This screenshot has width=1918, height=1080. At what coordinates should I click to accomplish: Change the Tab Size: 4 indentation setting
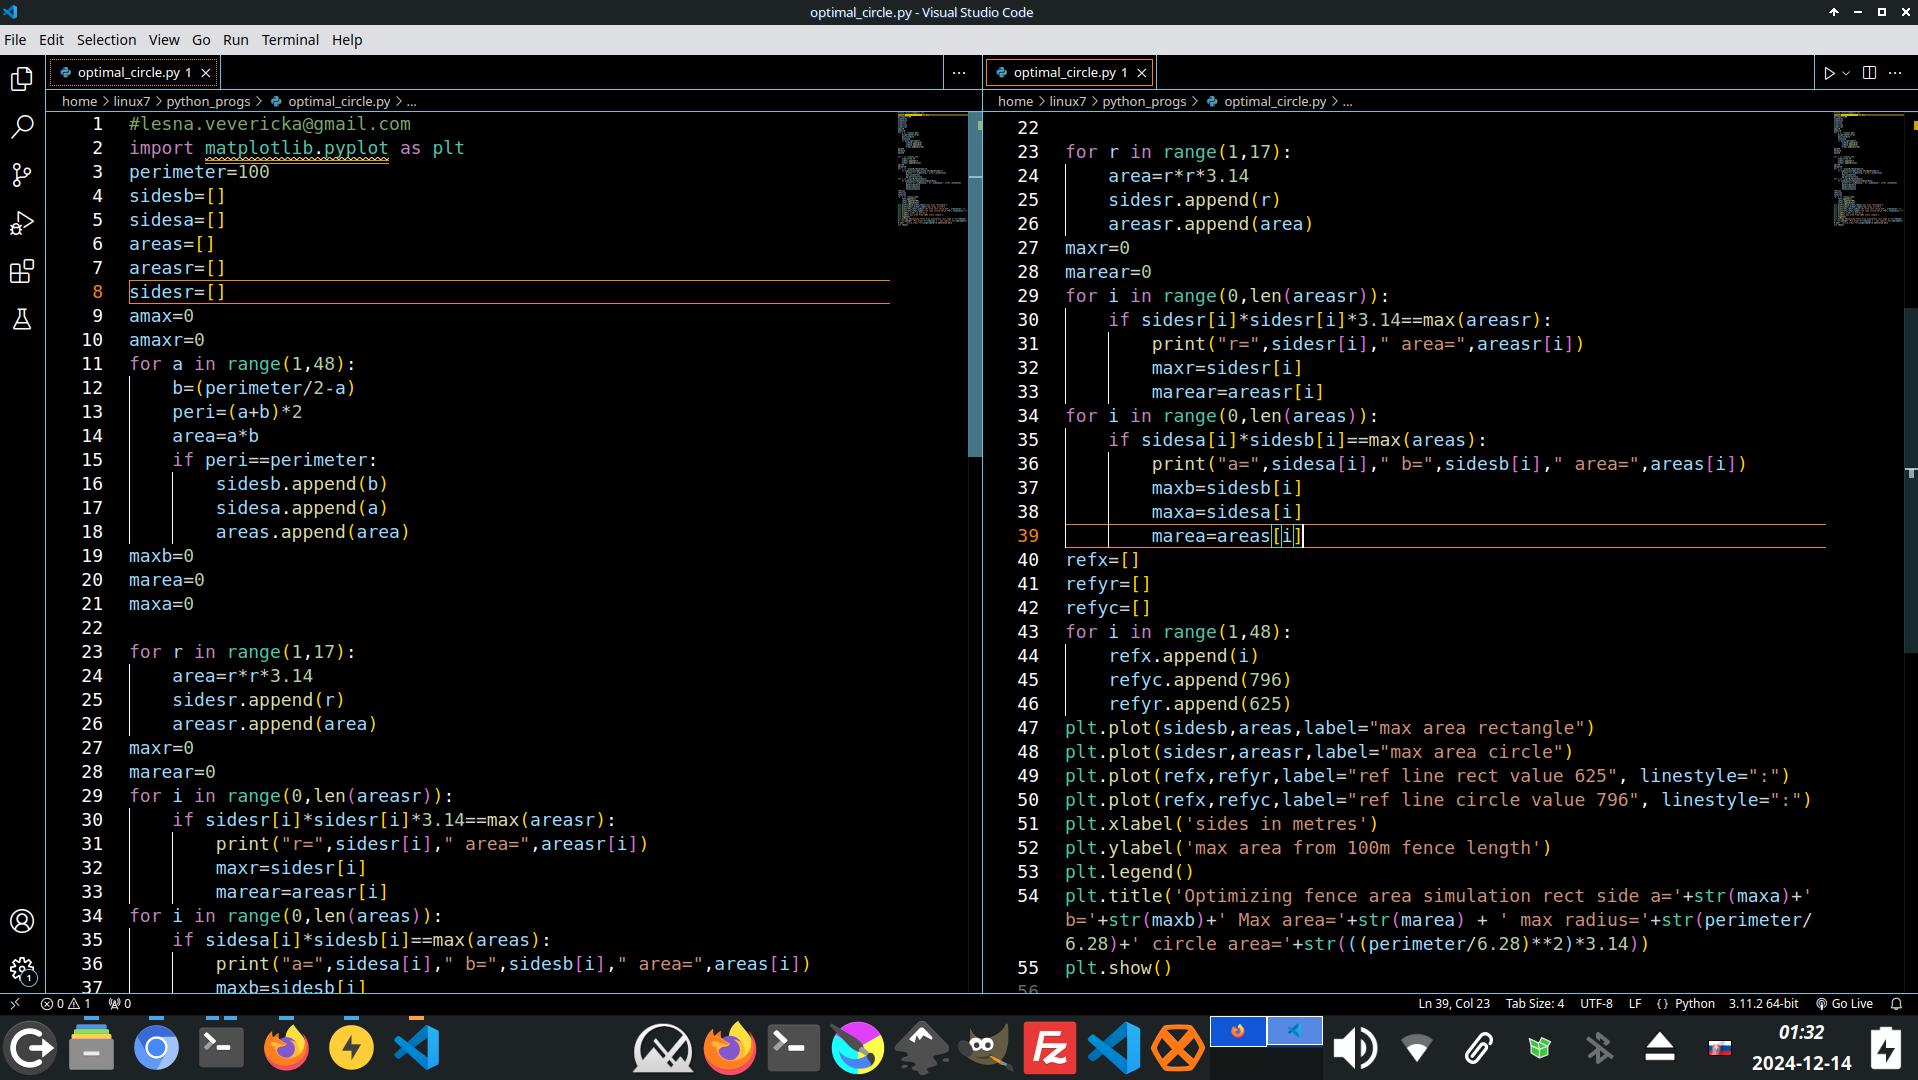[1534, 1003]
